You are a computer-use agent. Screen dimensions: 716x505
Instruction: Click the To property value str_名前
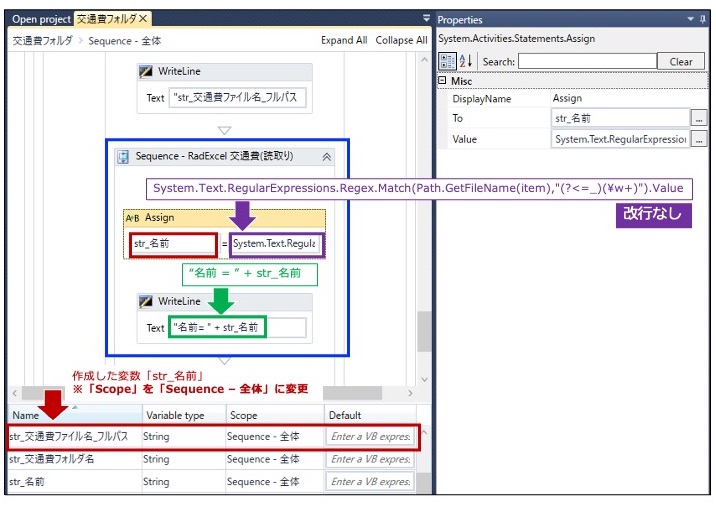620,118
